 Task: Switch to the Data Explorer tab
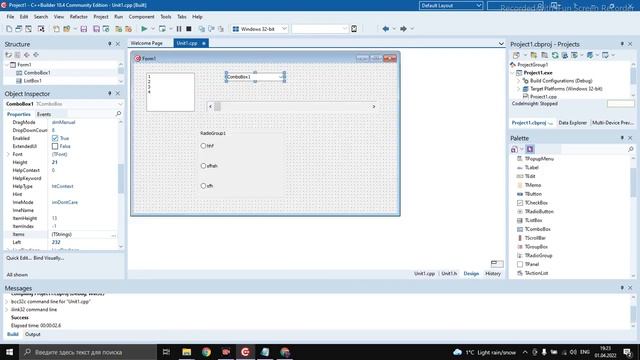[x=572, y=123]
